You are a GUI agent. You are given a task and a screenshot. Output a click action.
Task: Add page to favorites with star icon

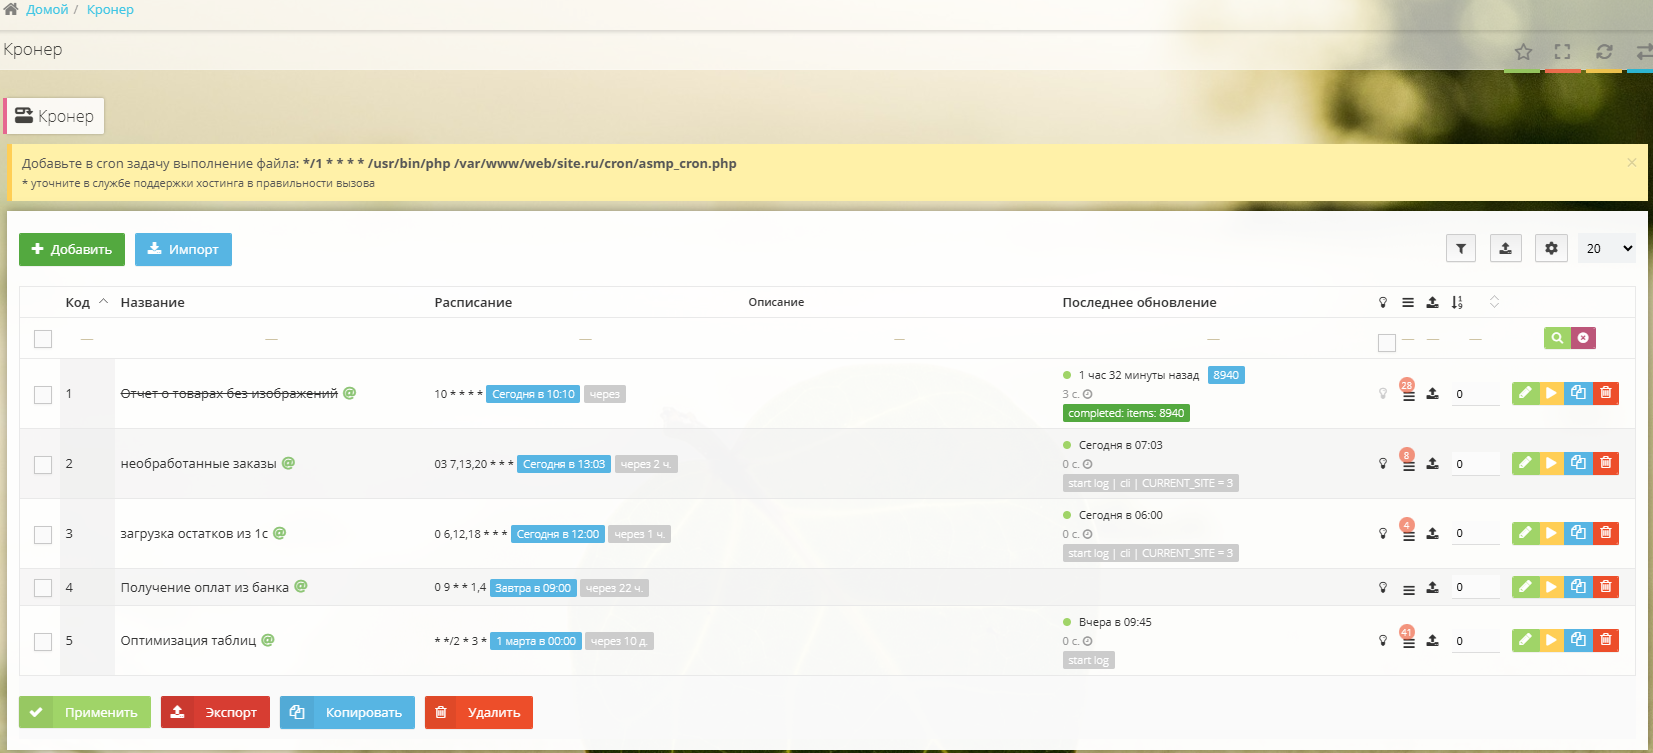(1523, 52)
